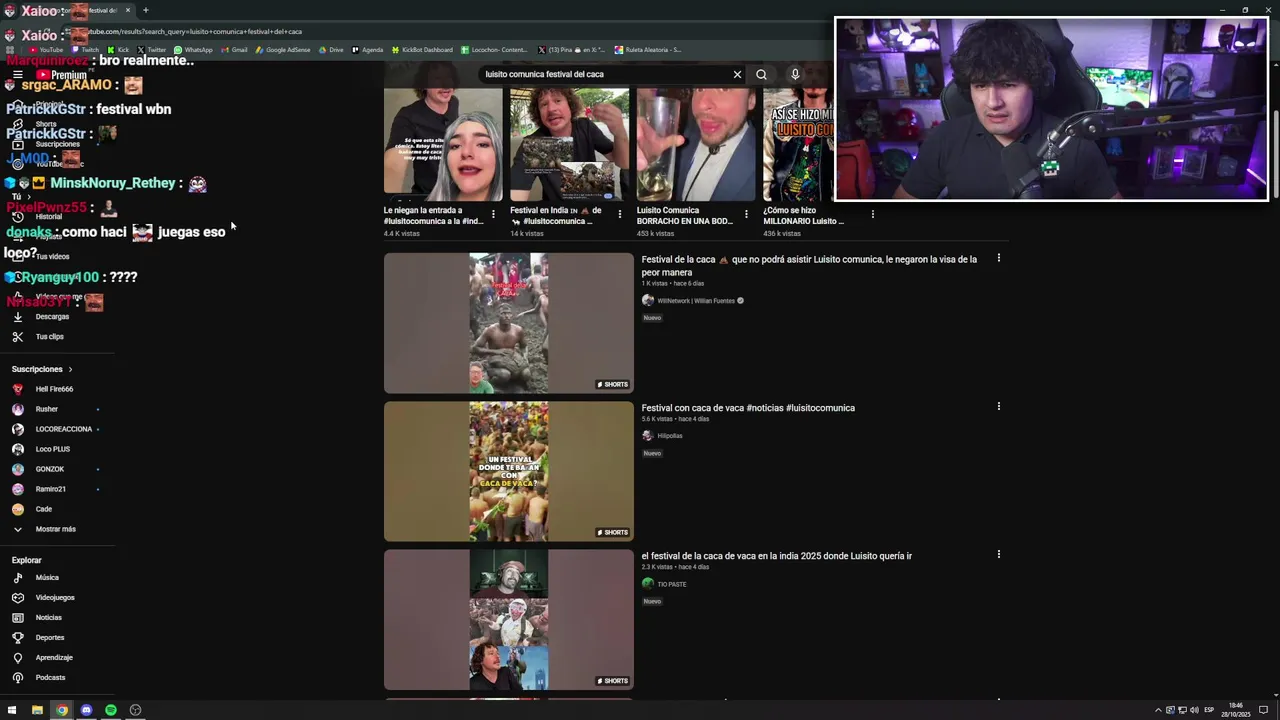This screenshot has width=1280, height=720.
Task: Switch to Chrome in taskbar
Action: 62,710
